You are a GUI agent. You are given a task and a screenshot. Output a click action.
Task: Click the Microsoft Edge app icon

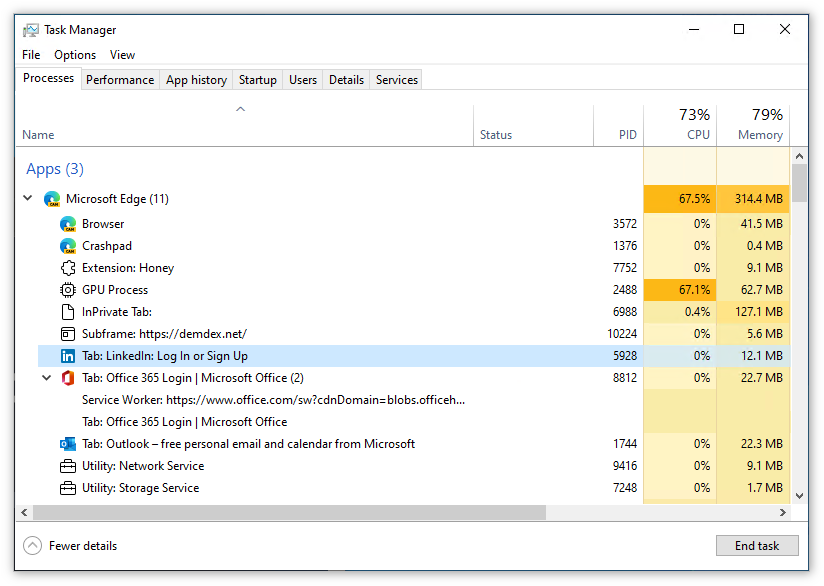[x=52, y=199]
